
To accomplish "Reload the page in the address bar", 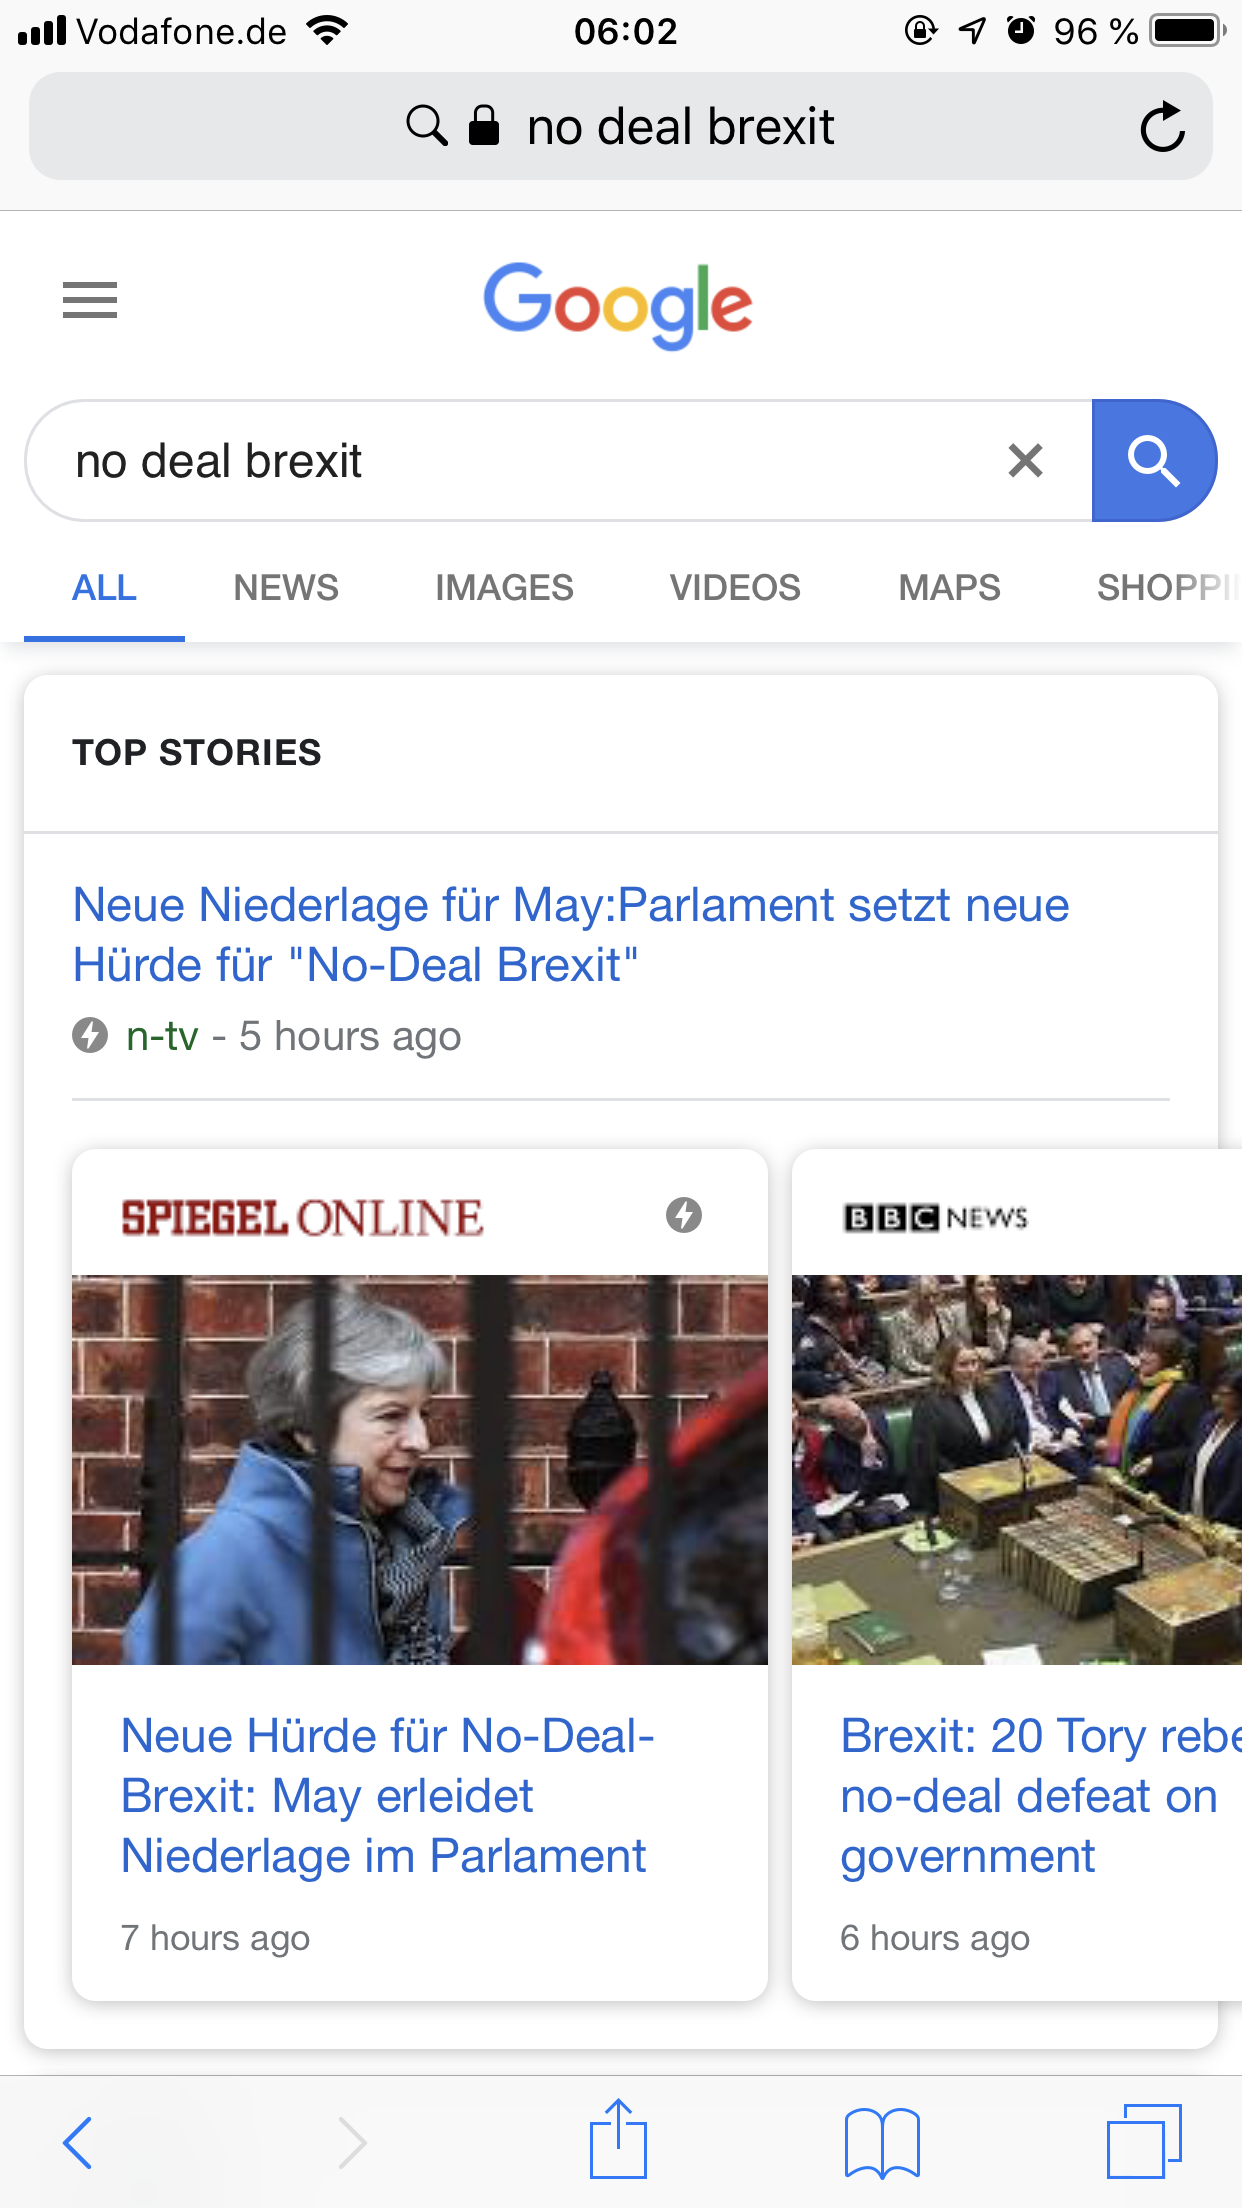I will tap(1162, 127).
